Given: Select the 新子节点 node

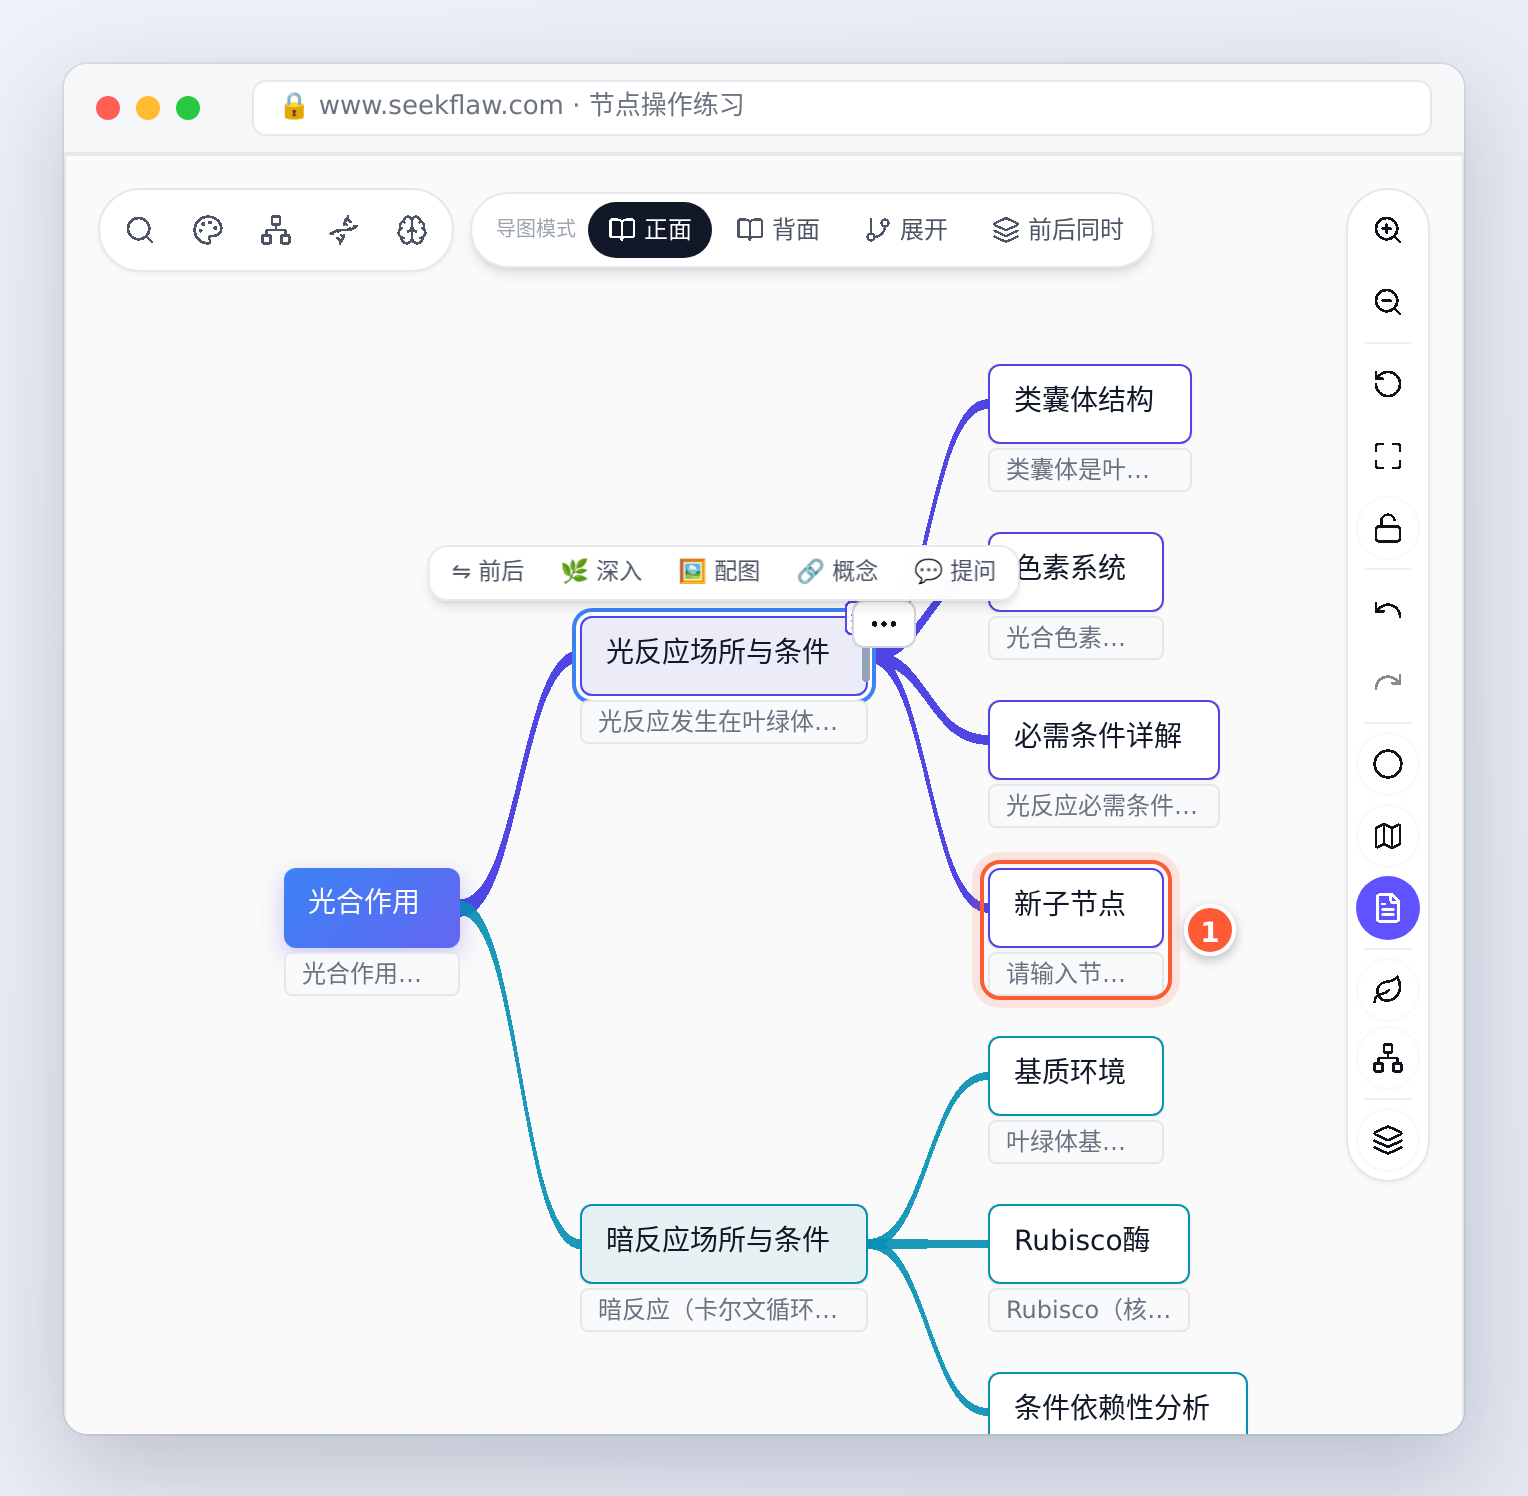Looking at the screenshot, I should point(1076,908).
